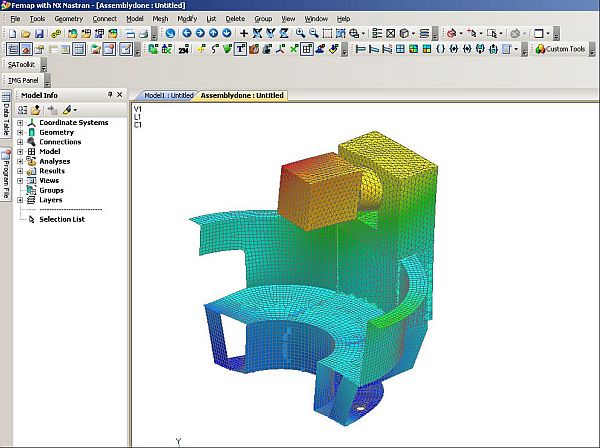The width and height of the screenshot is (600, 448).
Task: Open the Mesh menu
Action: [160, 19]
